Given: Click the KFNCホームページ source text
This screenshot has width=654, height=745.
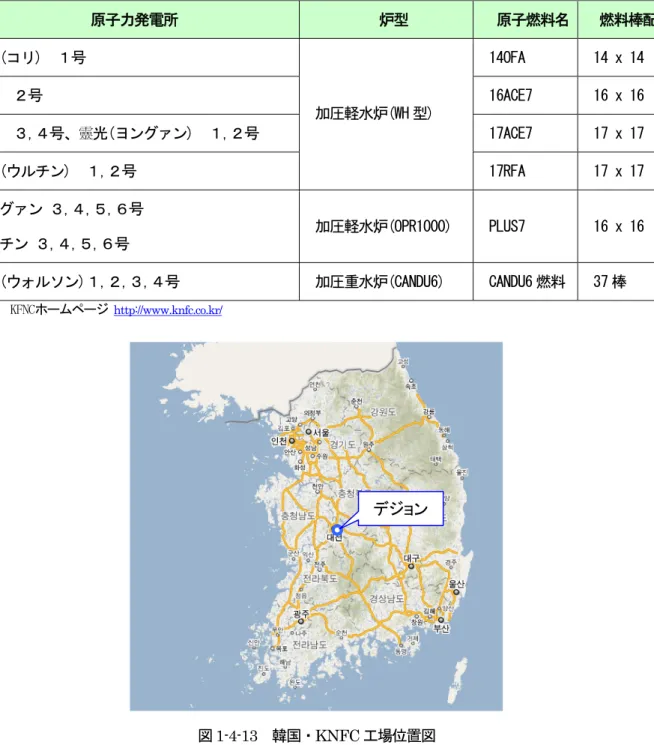Looking at the screenshot, I should (59, 310).
